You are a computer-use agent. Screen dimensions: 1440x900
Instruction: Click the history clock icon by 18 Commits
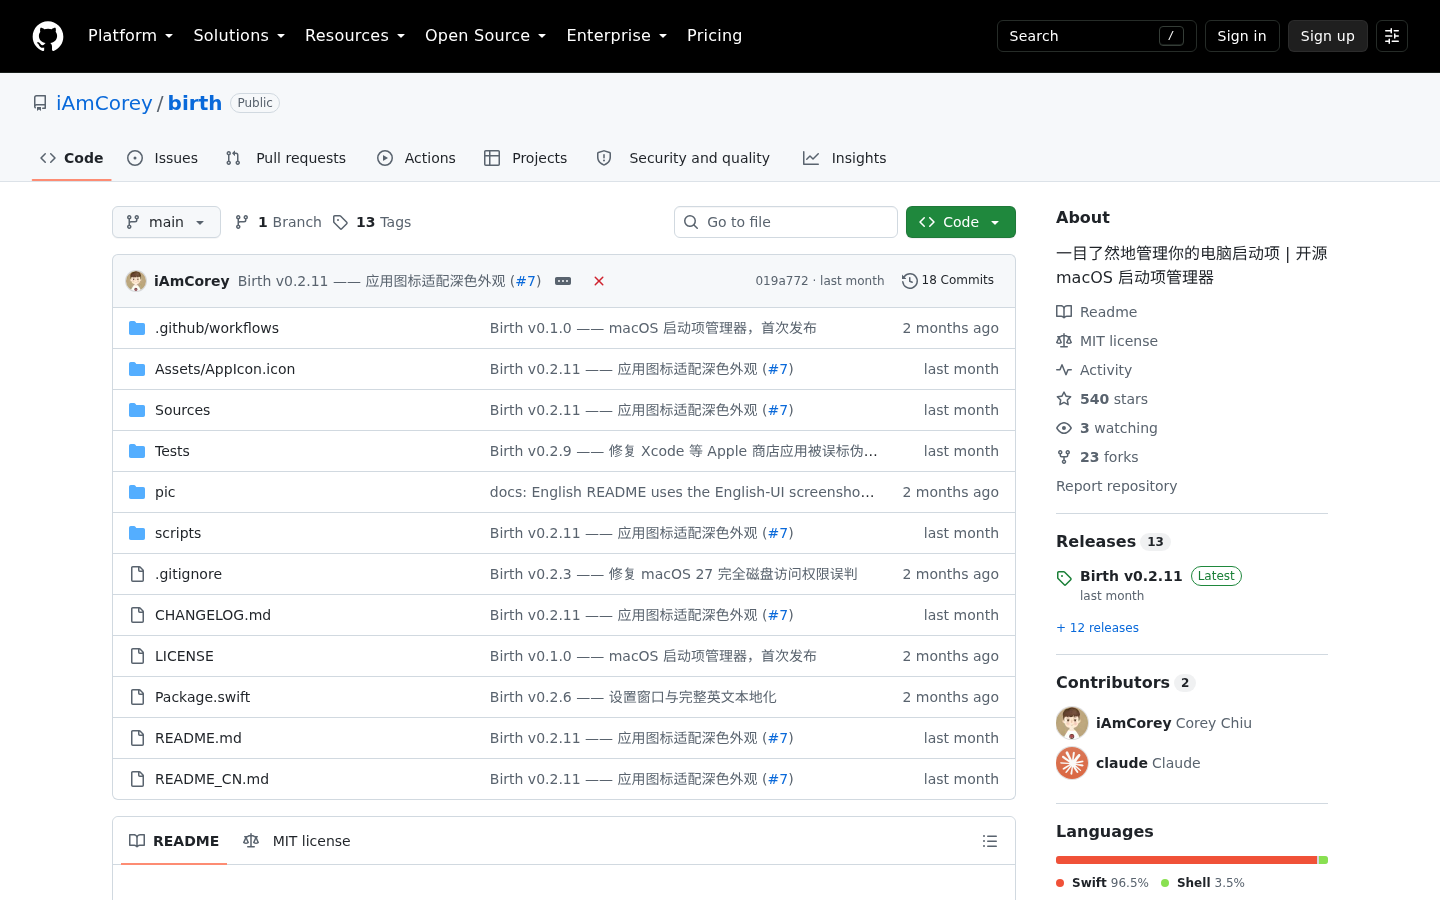tap(910, 281)
